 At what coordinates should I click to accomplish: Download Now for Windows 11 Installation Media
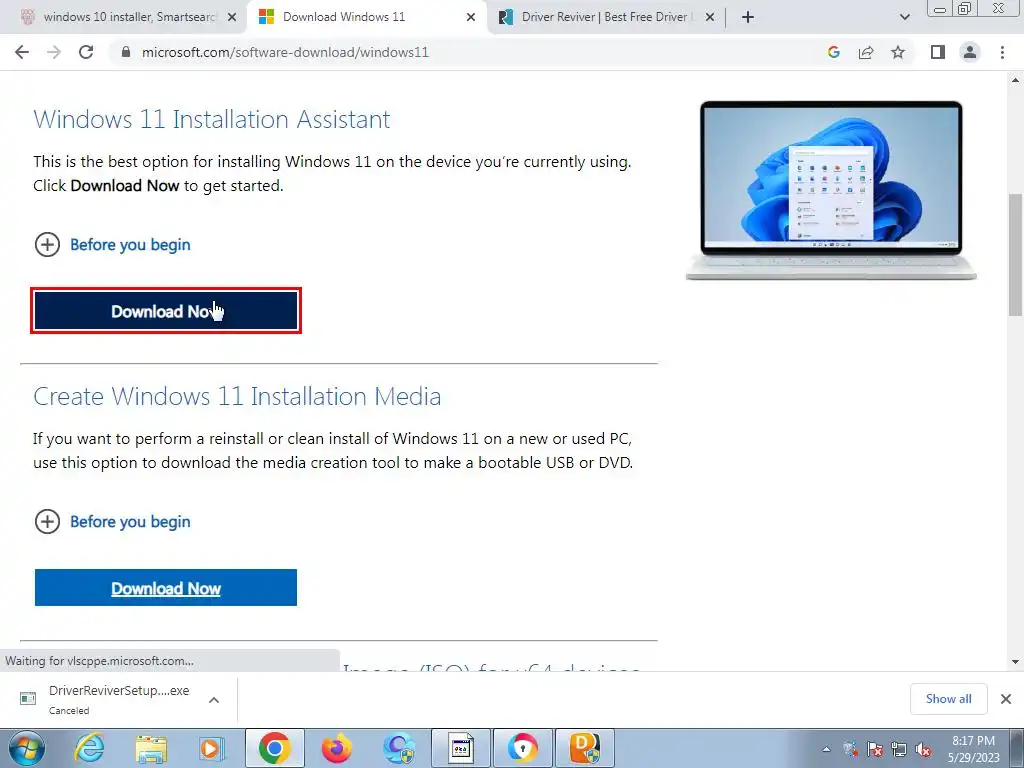[x=166, y=588]
